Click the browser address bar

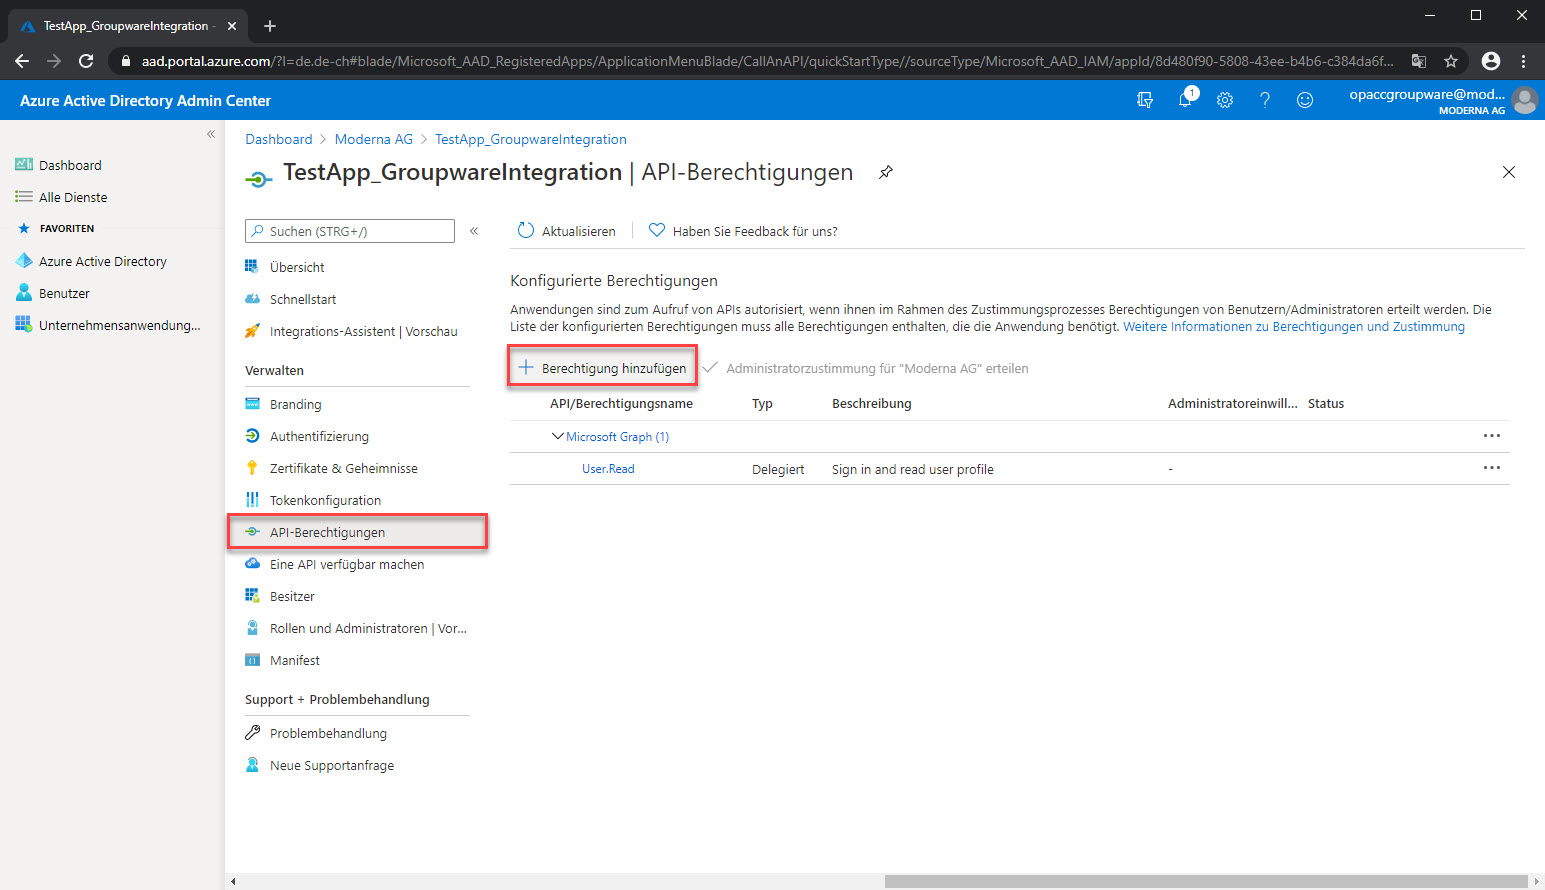pos(767,61)
